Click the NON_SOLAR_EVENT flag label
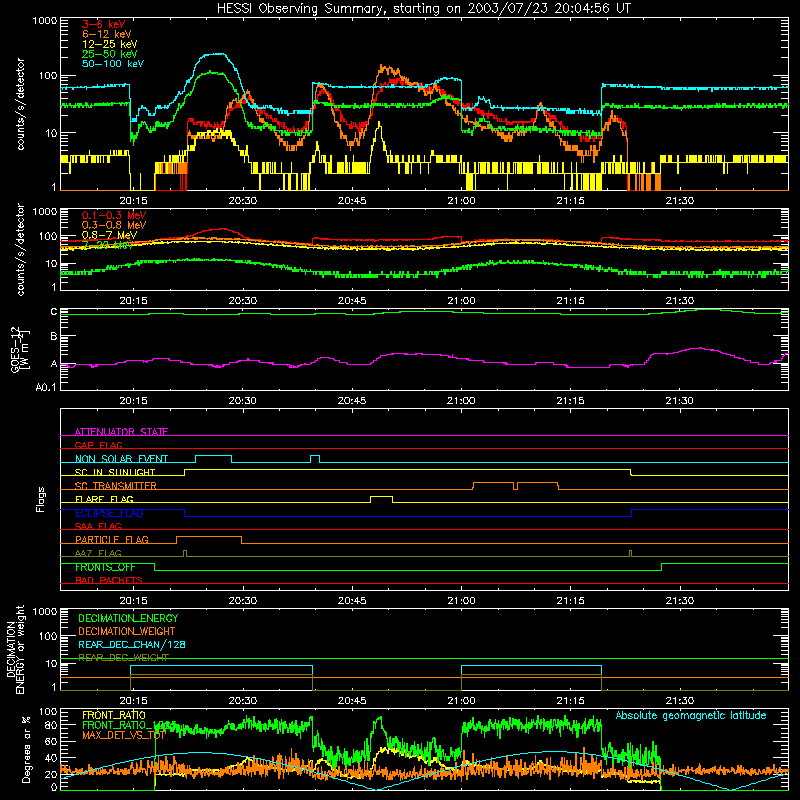 coord(121,459)
